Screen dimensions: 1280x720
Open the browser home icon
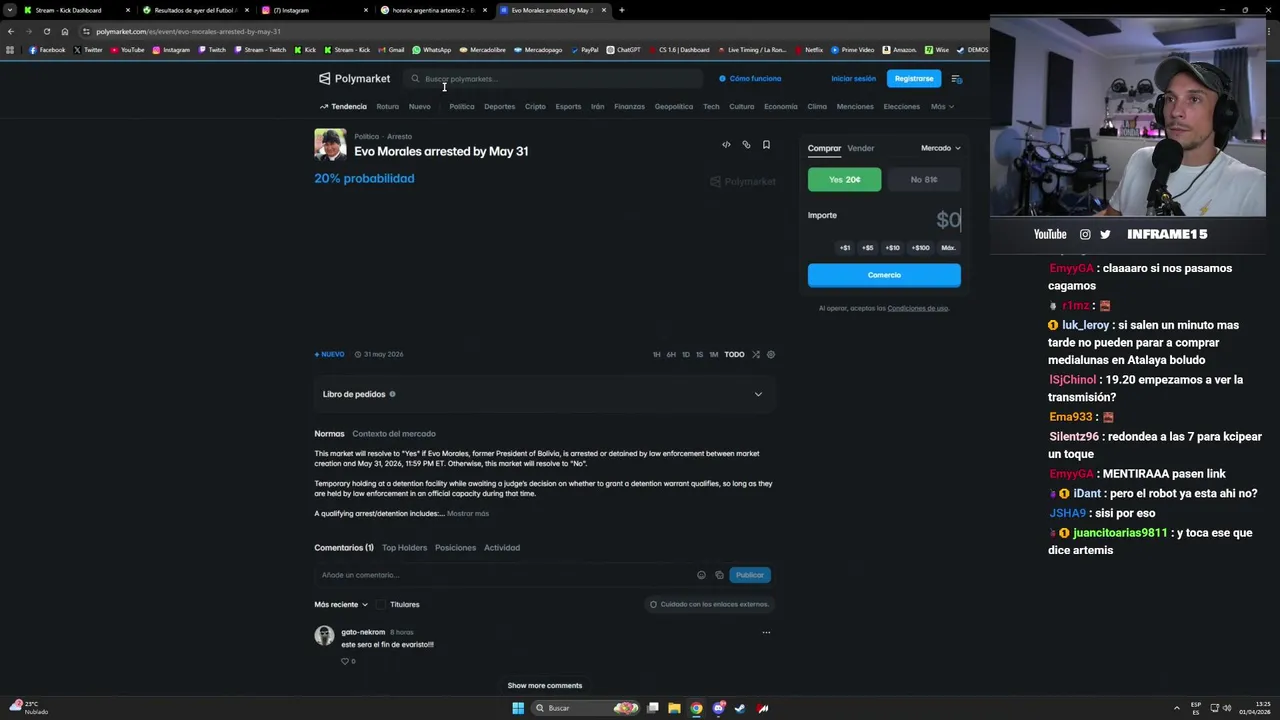click(65, 31)
